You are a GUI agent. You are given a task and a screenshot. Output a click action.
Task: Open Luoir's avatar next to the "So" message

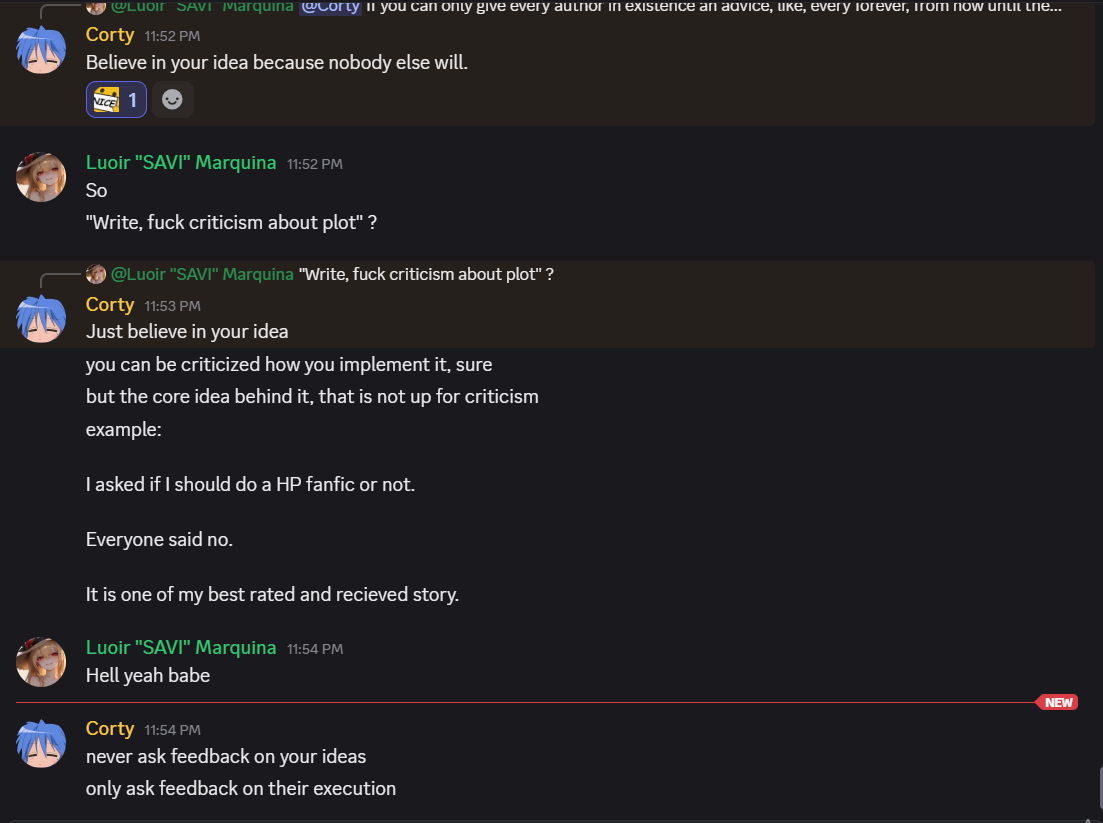tap(41, 178)
